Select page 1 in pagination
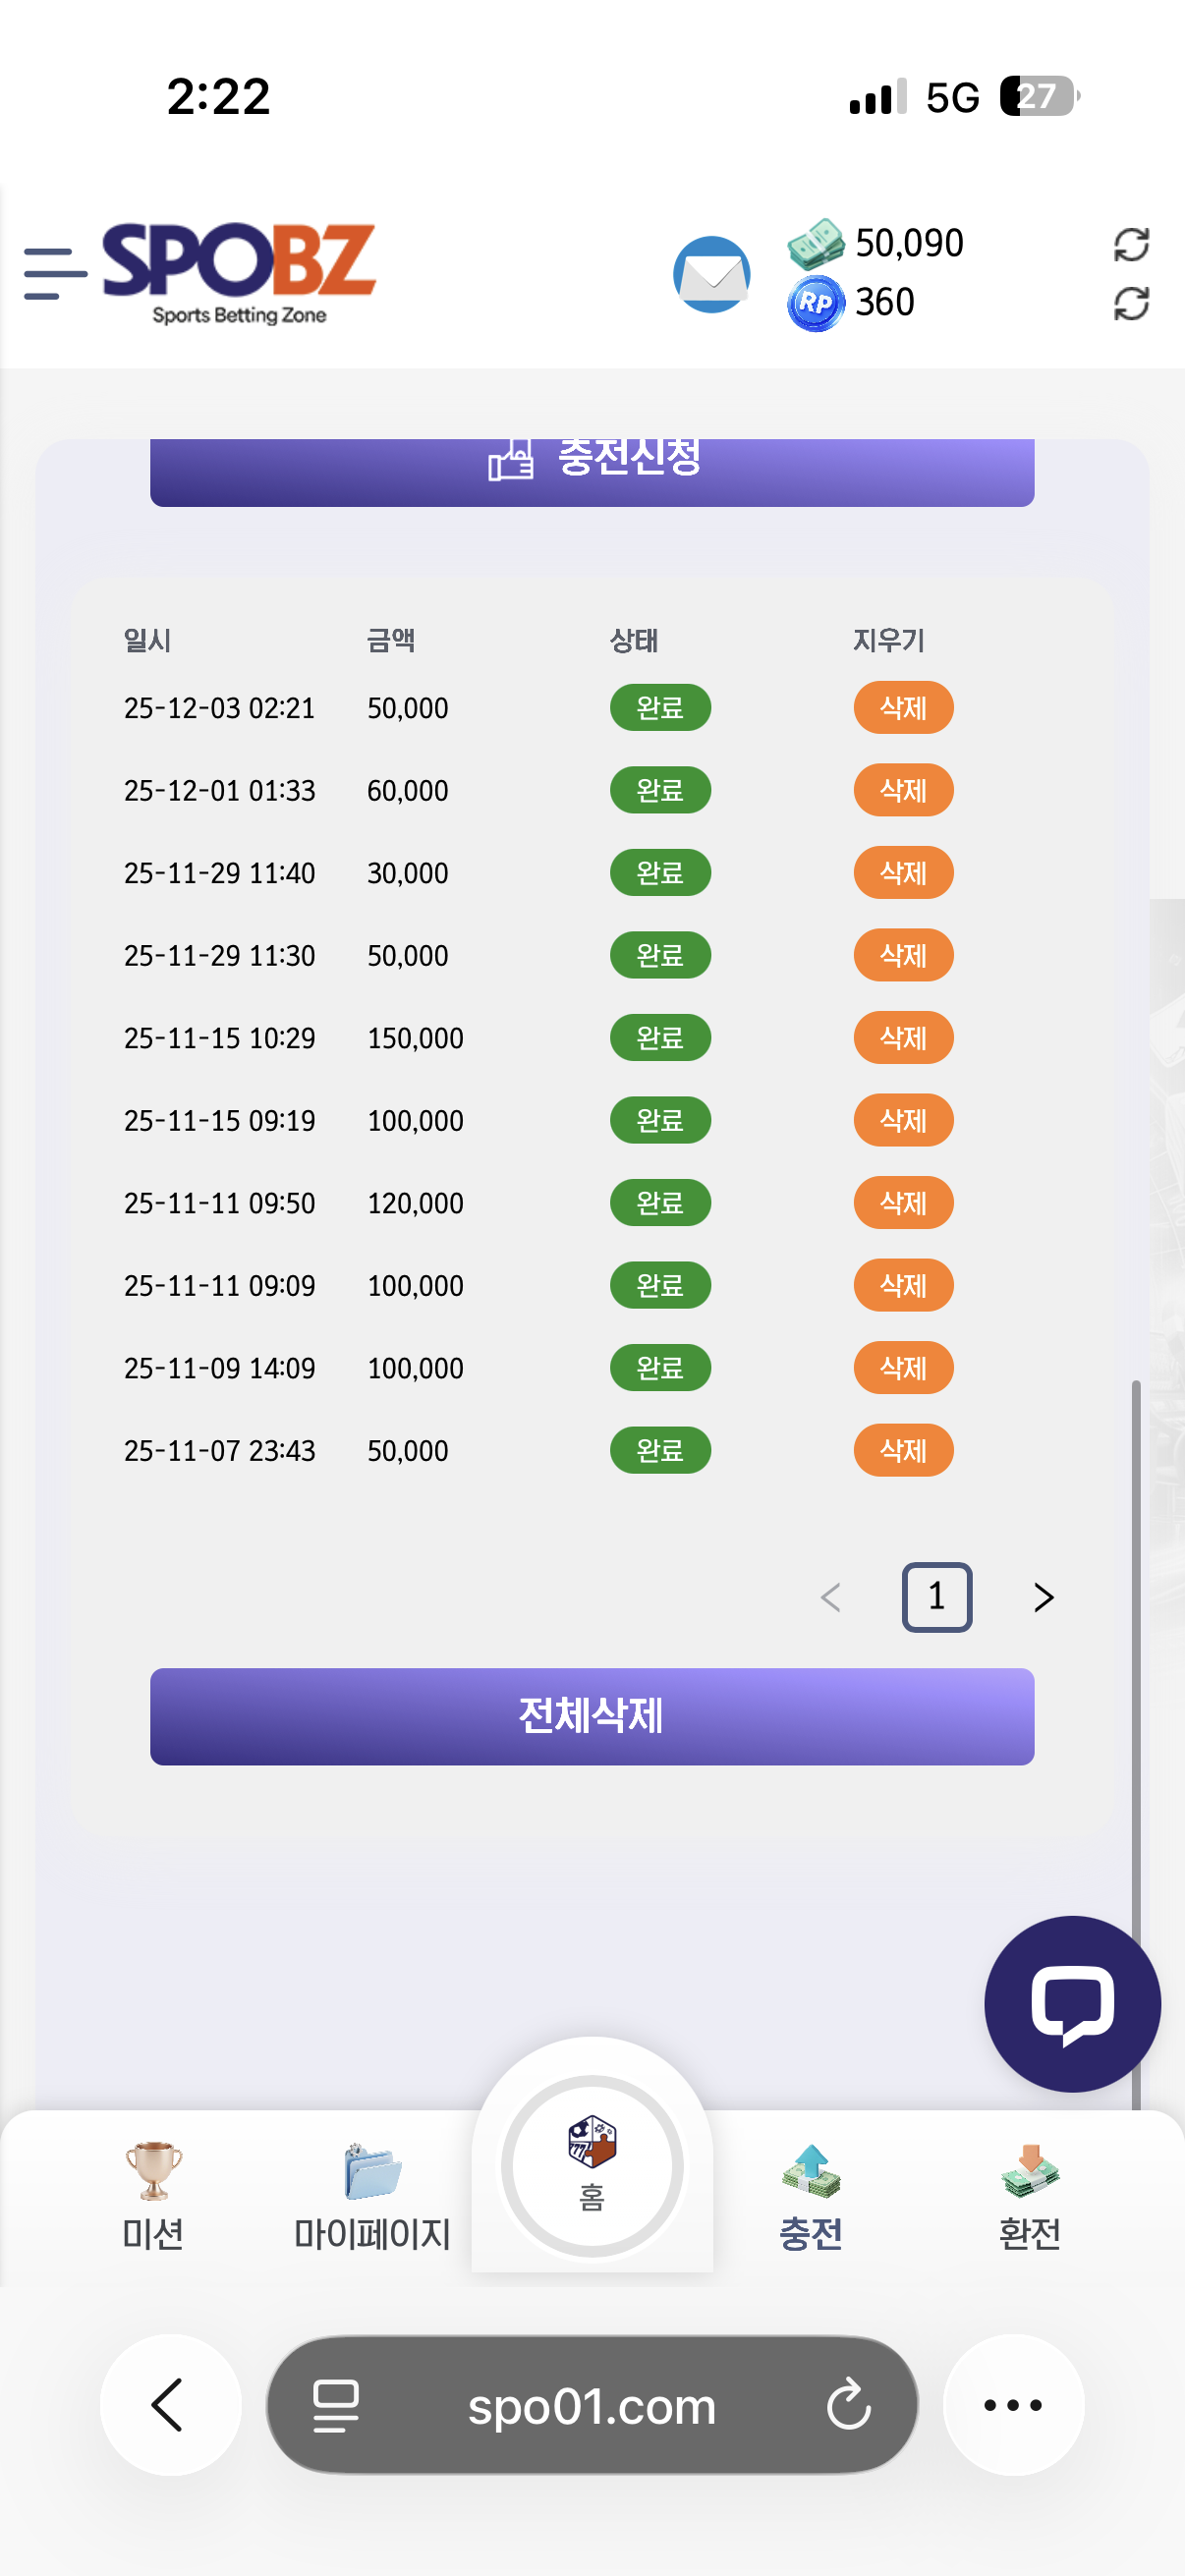The height and width of the screenshot is (2576, 1185). coord(936,1597)
